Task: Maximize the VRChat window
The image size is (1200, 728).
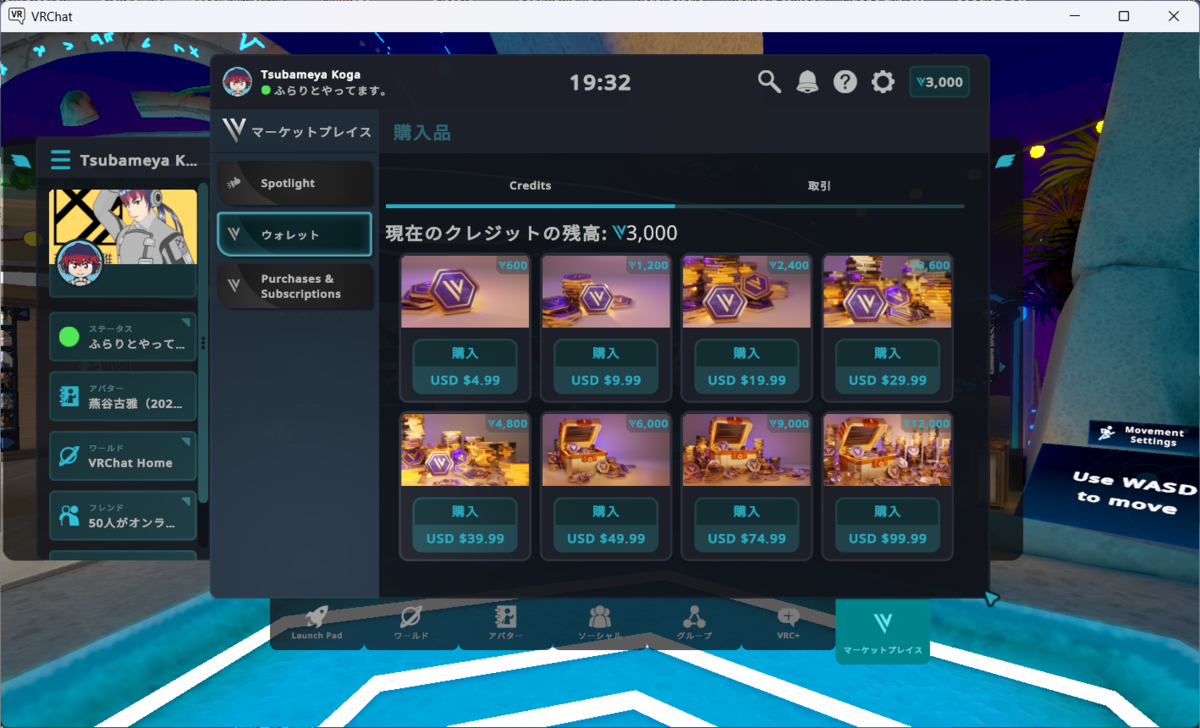Action: 1124,16
